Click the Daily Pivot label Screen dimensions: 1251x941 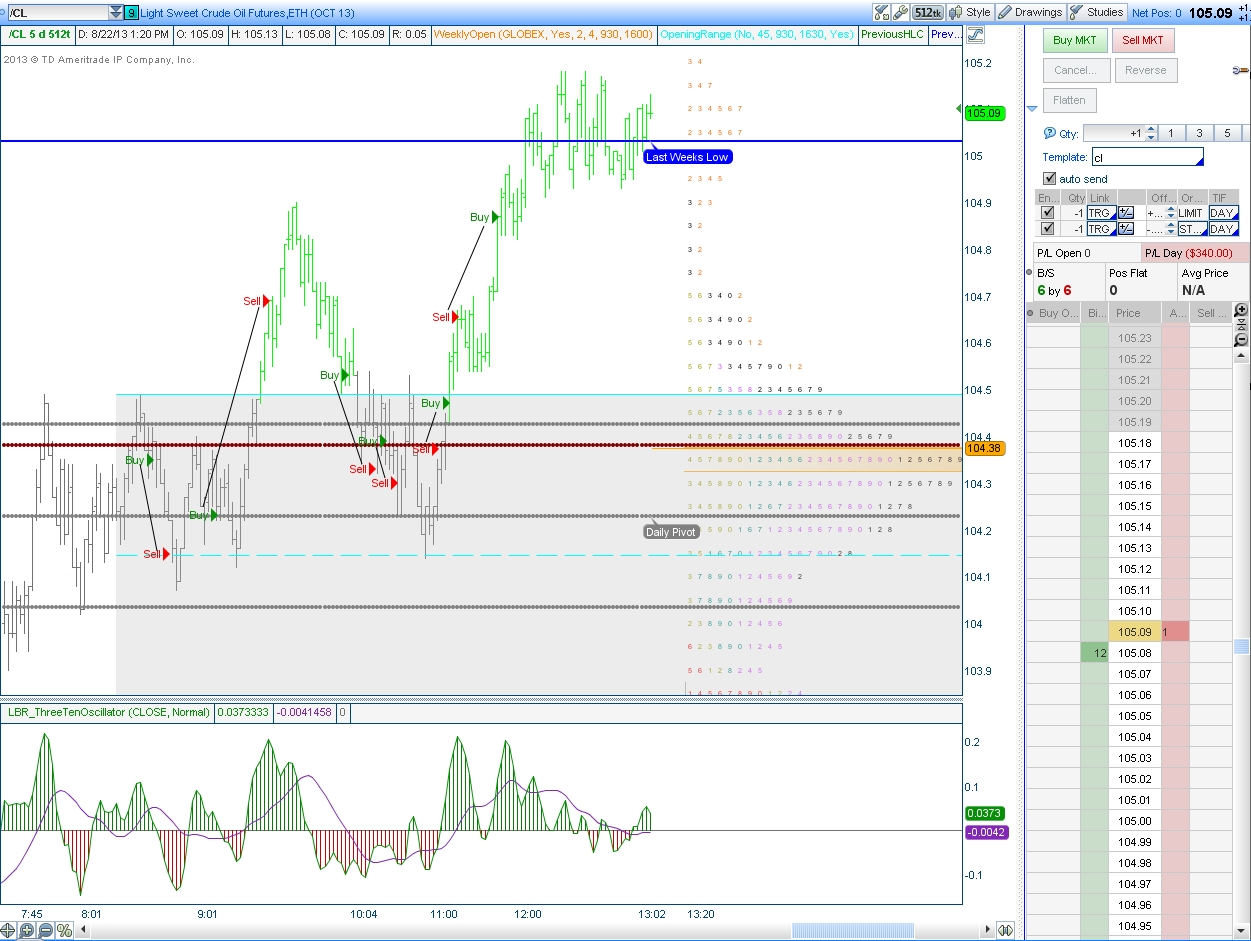(671, 532)
